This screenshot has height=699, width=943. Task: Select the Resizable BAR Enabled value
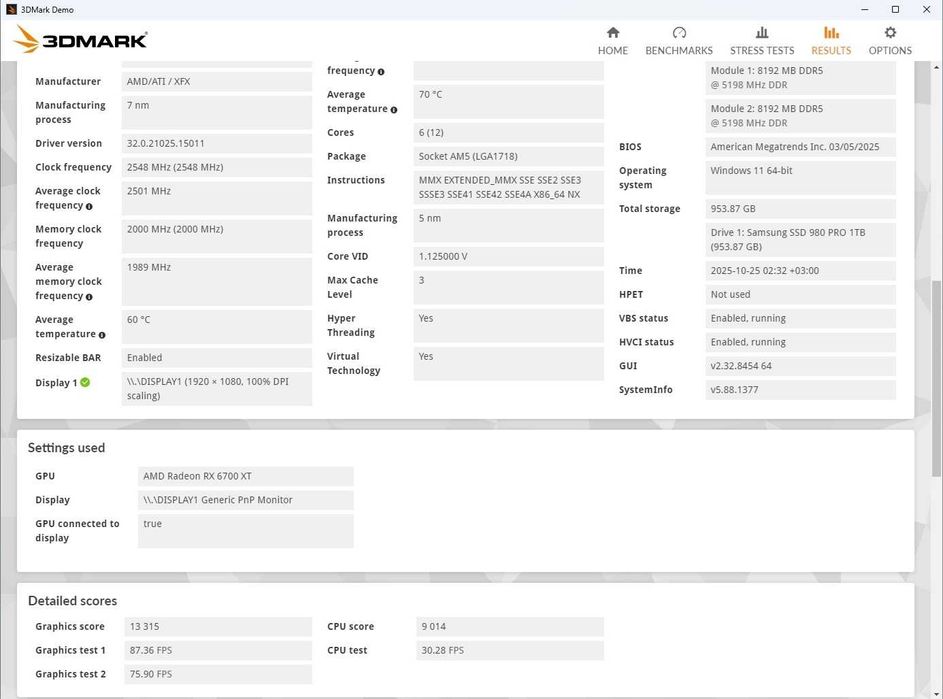coord(217,357)
